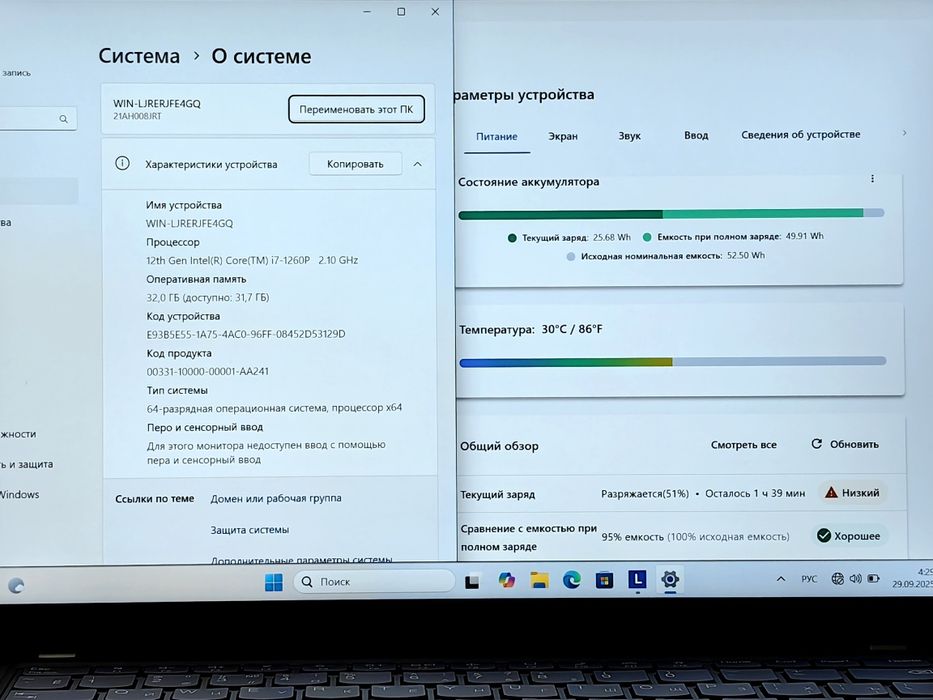Open Сведения об устройстве tab

click(801, 135)
